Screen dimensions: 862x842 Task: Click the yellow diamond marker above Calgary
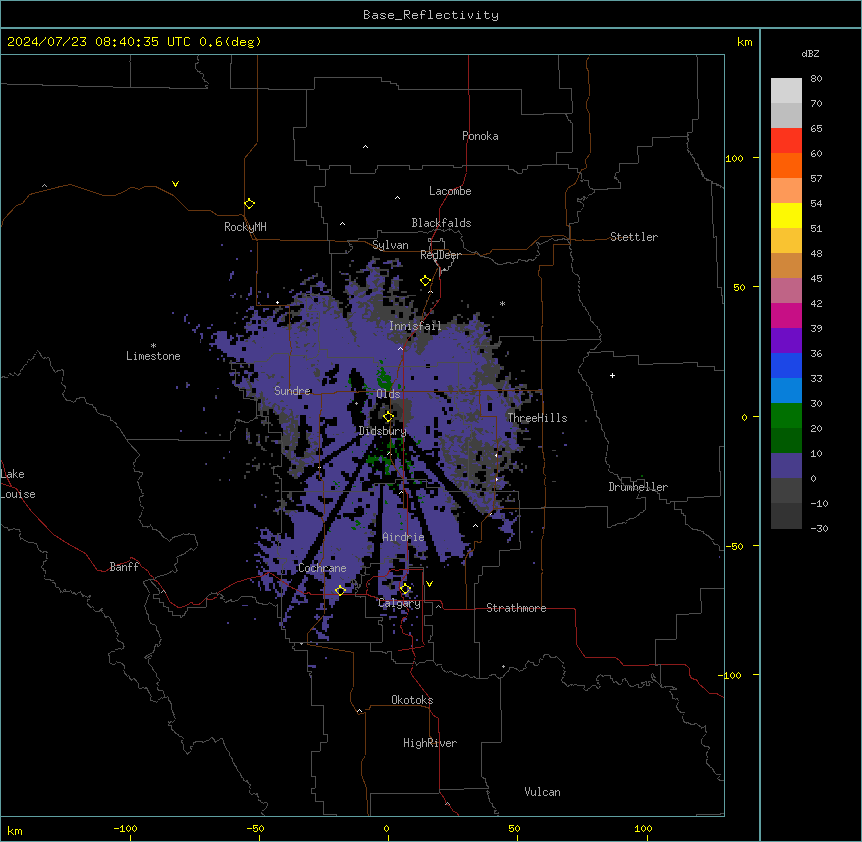(405, 589)
